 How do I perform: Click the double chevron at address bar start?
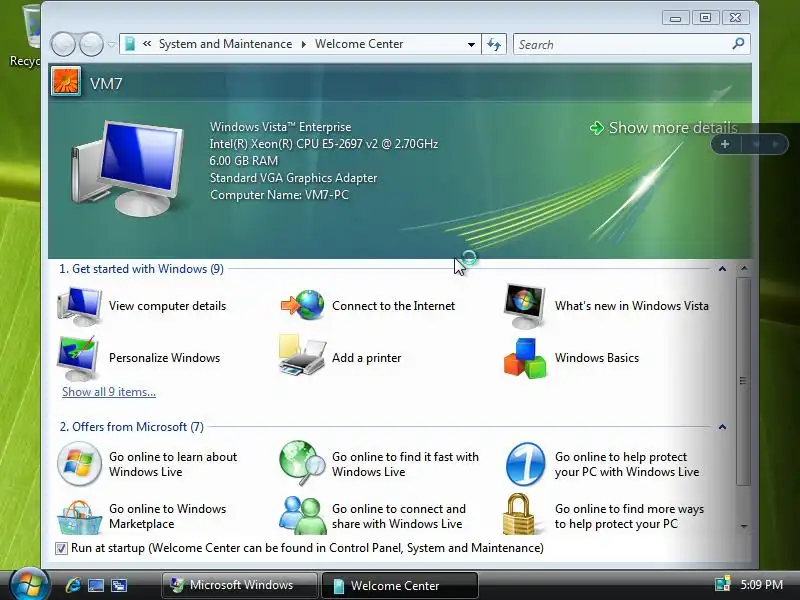pos(147,44)
